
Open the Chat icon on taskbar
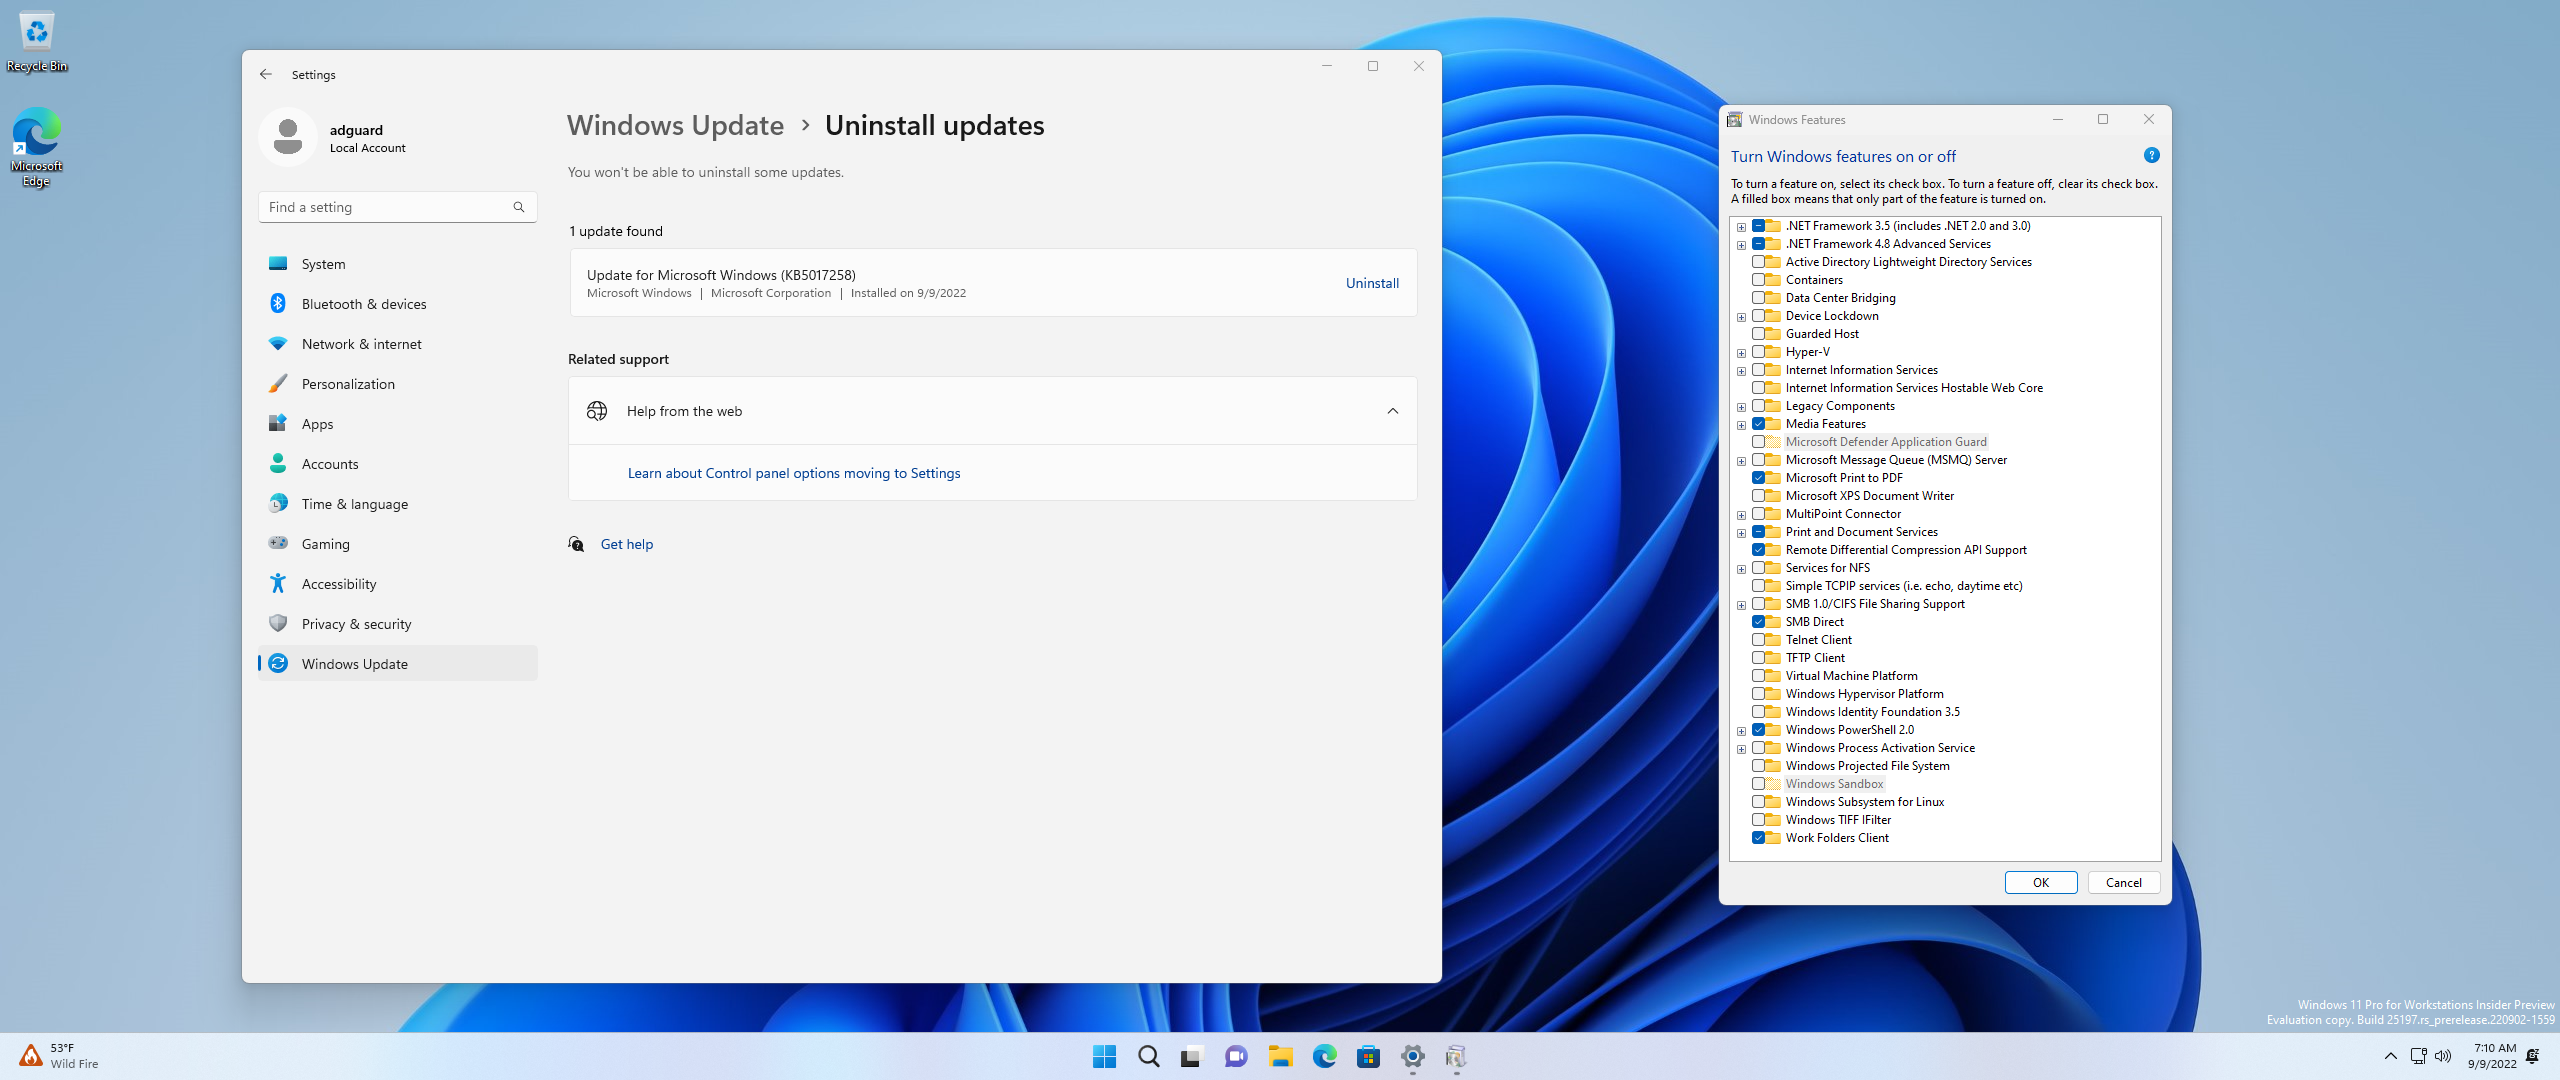click(1236, 1056)
